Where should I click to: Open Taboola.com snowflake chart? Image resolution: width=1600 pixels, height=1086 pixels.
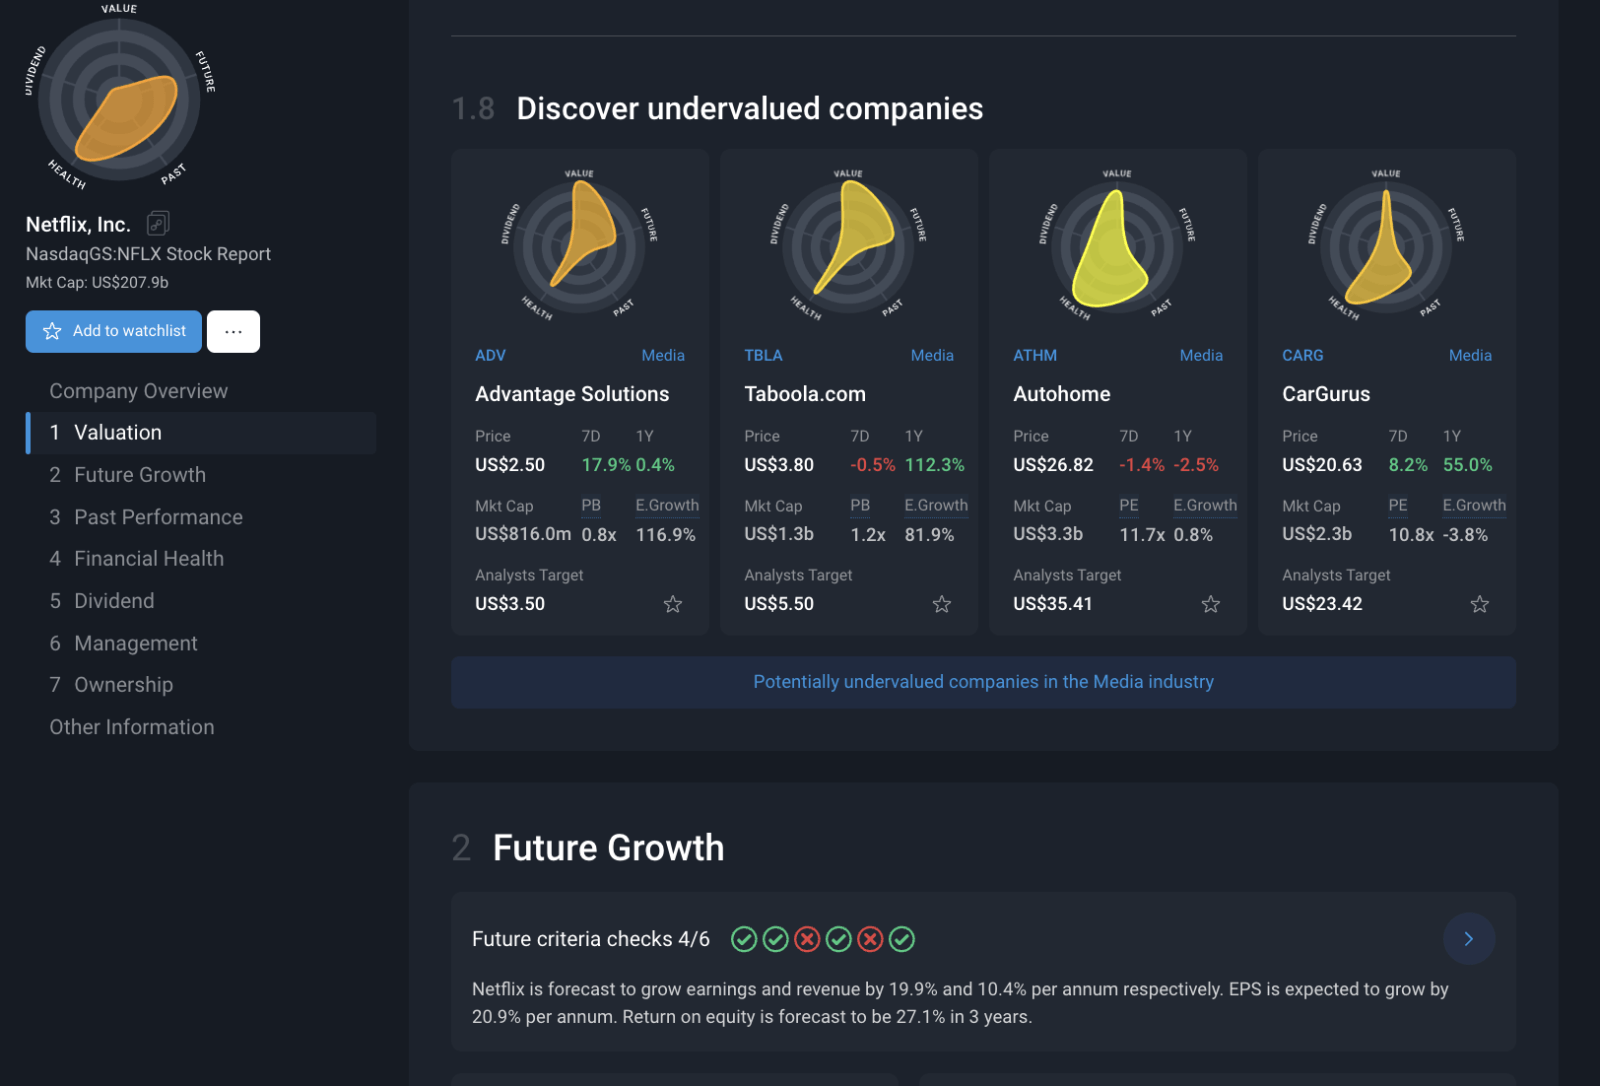pyautogui.click(x=849, y=245)
